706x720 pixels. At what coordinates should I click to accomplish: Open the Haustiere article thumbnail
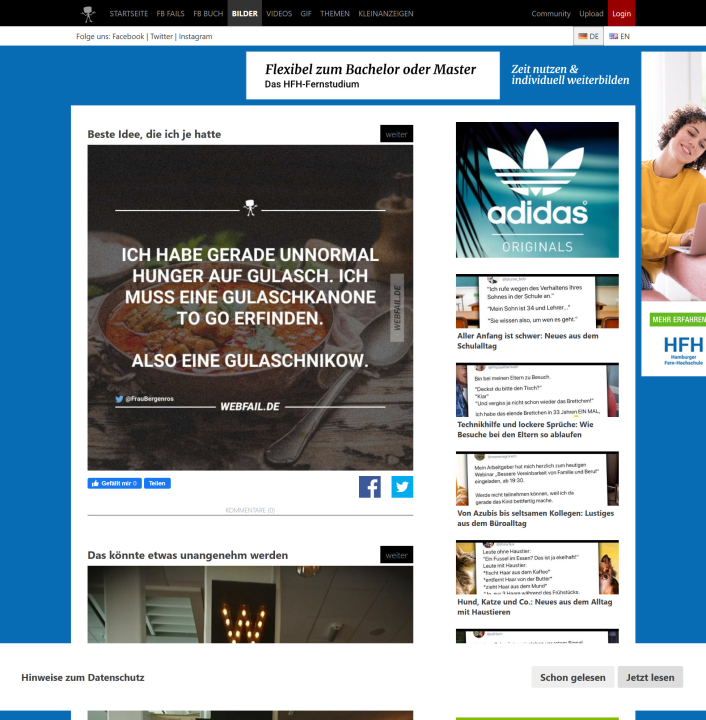point(537,567)
